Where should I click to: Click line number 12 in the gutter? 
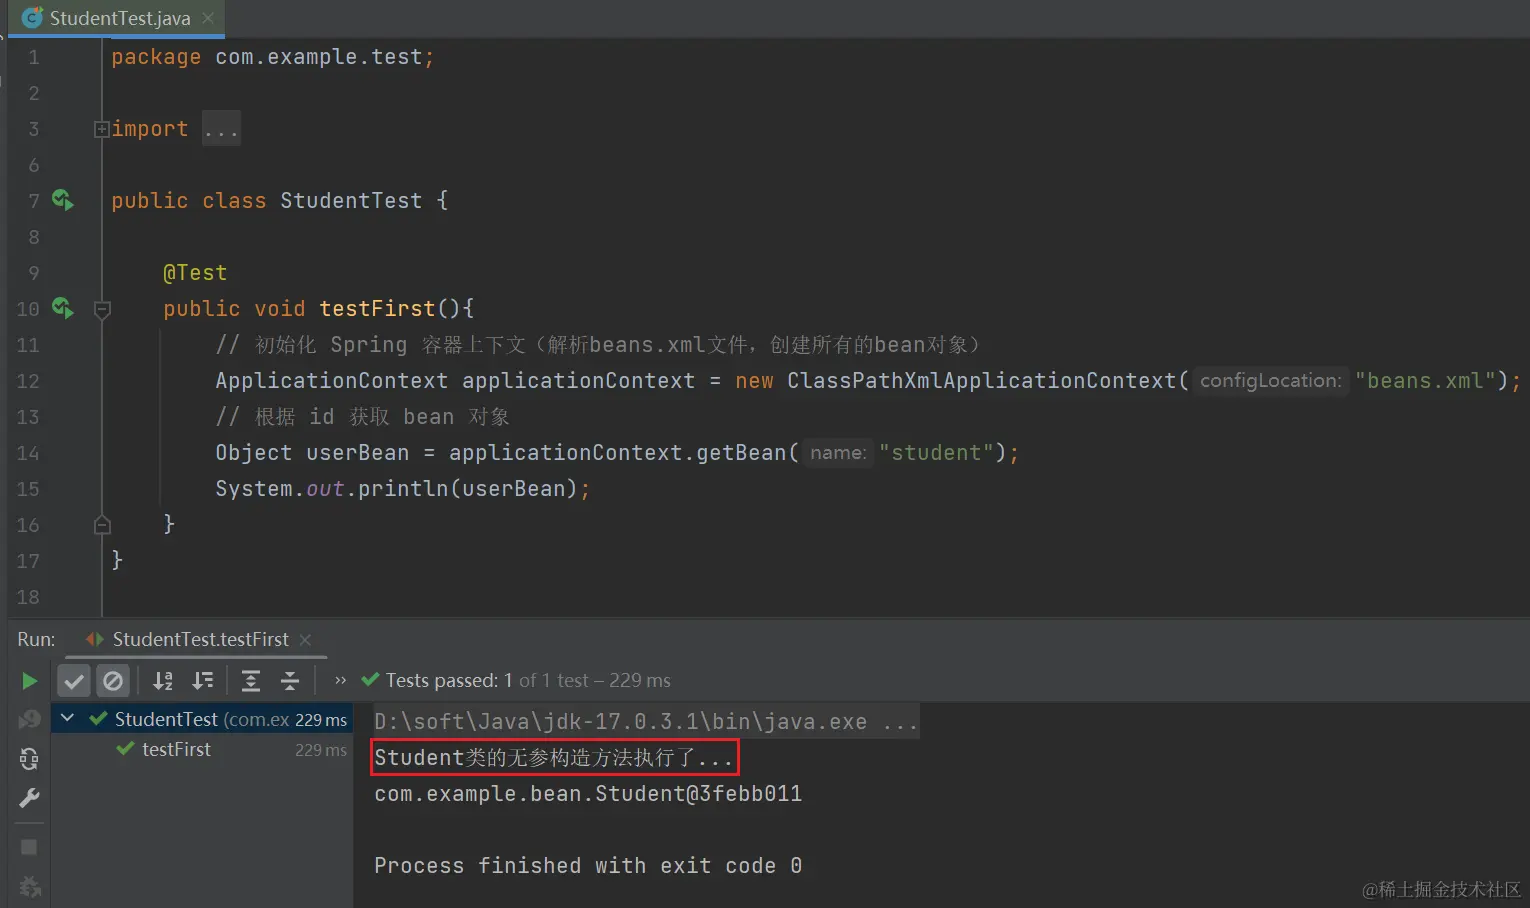click(28, 381)
